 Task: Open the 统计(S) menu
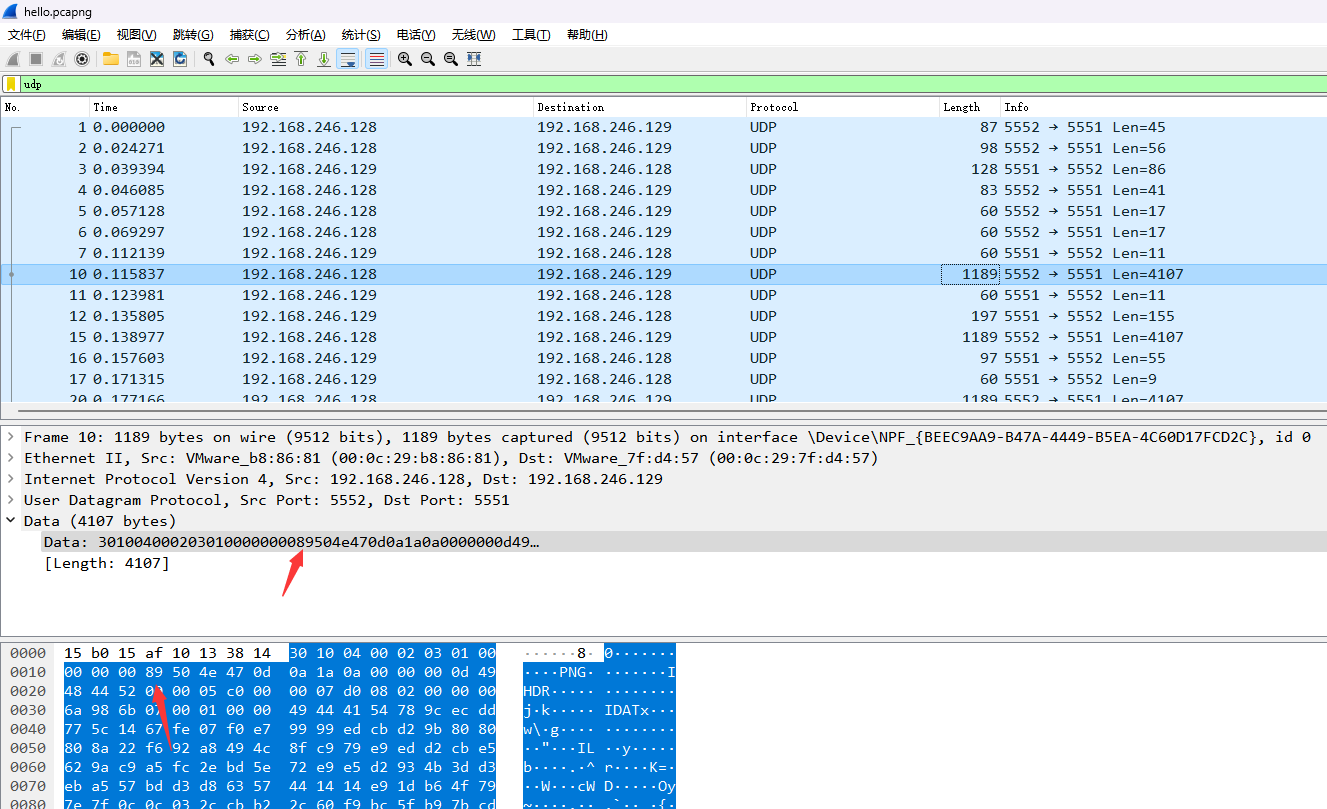pos(361,35)
